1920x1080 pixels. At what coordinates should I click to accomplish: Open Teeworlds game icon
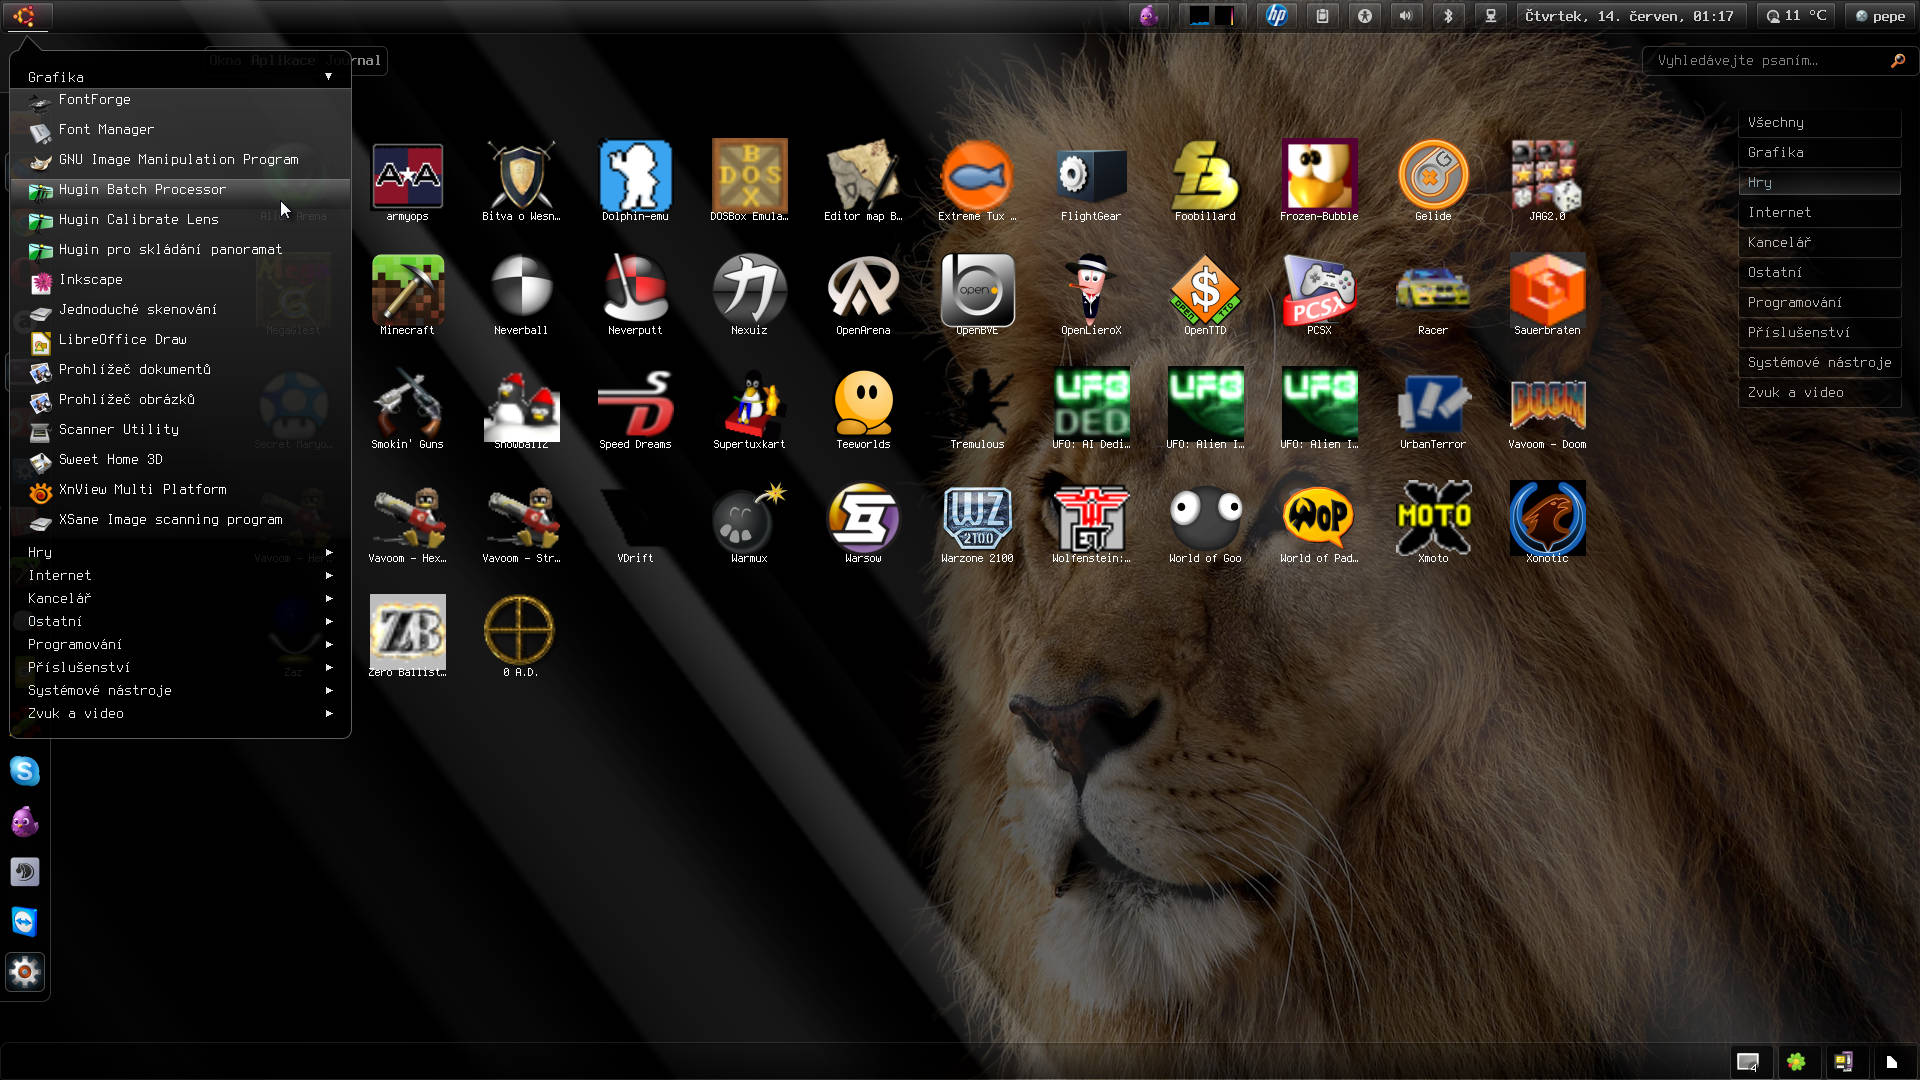(x=863, y=404)
